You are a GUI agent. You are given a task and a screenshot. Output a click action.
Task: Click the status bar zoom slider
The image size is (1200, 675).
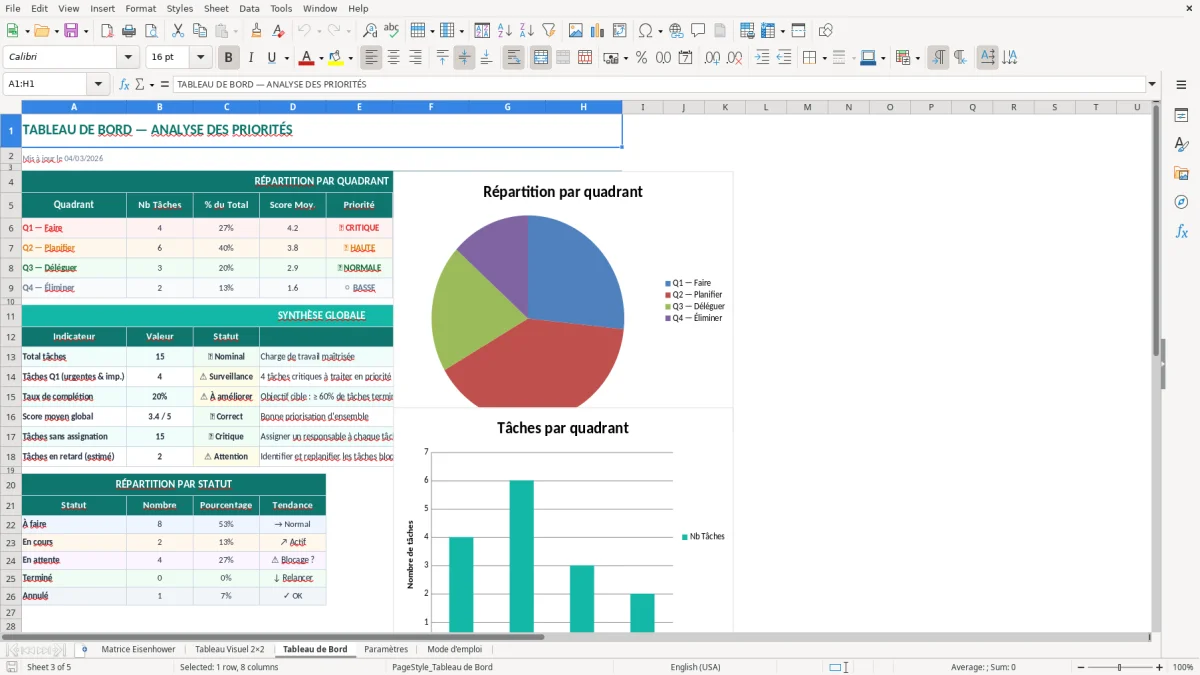[1119, 667]
